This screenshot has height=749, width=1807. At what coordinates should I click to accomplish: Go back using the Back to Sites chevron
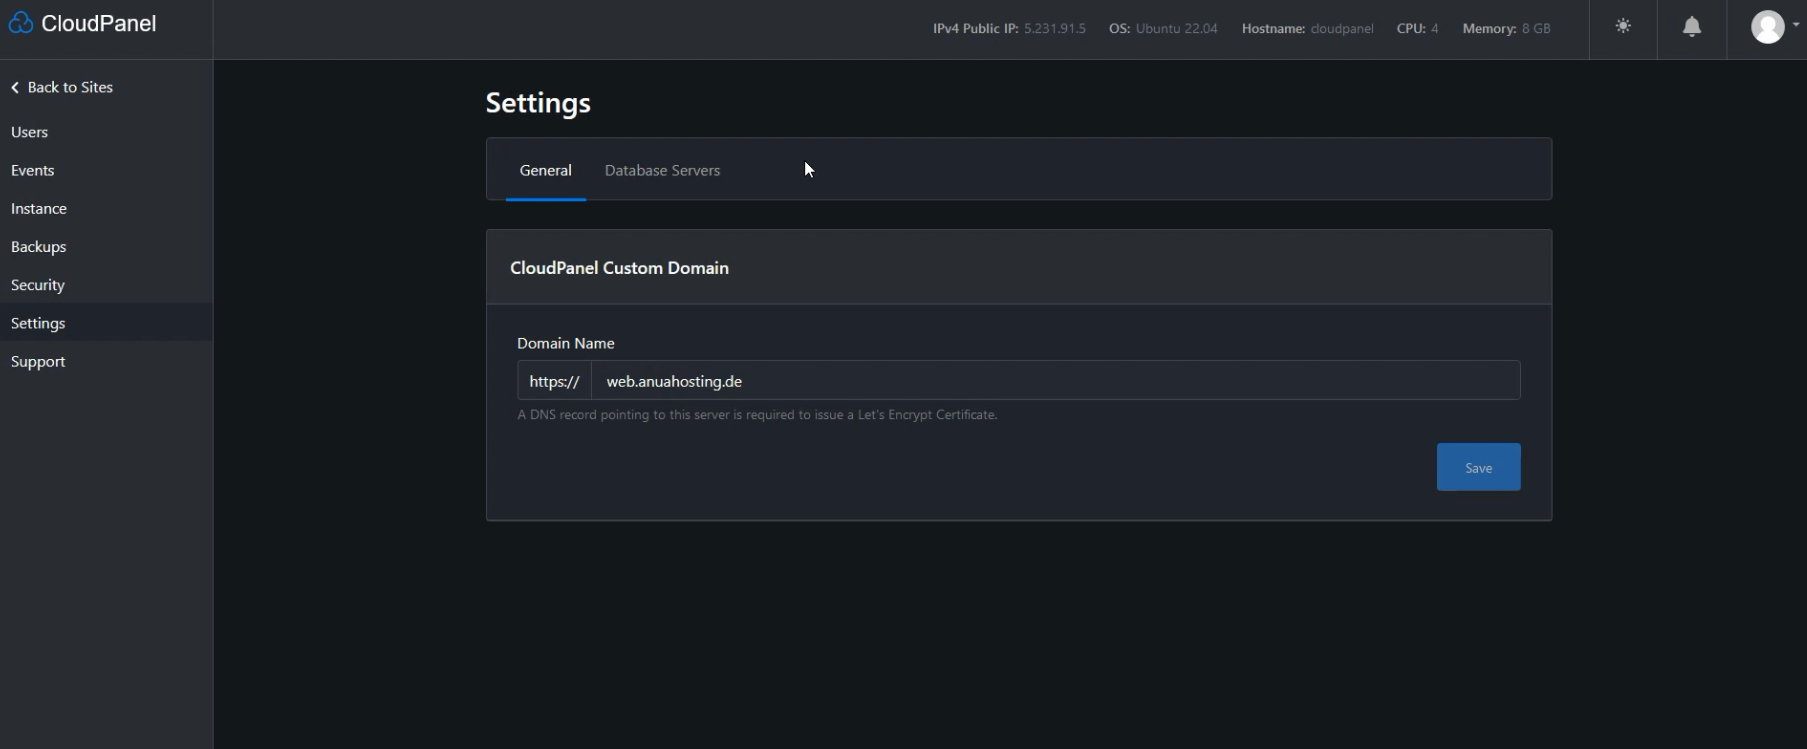click(15, 88)
